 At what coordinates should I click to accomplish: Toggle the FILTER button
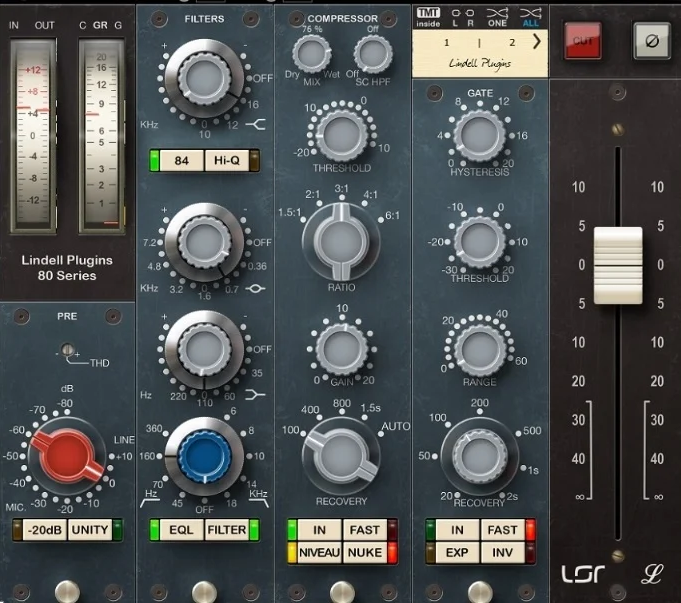click(226, 530)
